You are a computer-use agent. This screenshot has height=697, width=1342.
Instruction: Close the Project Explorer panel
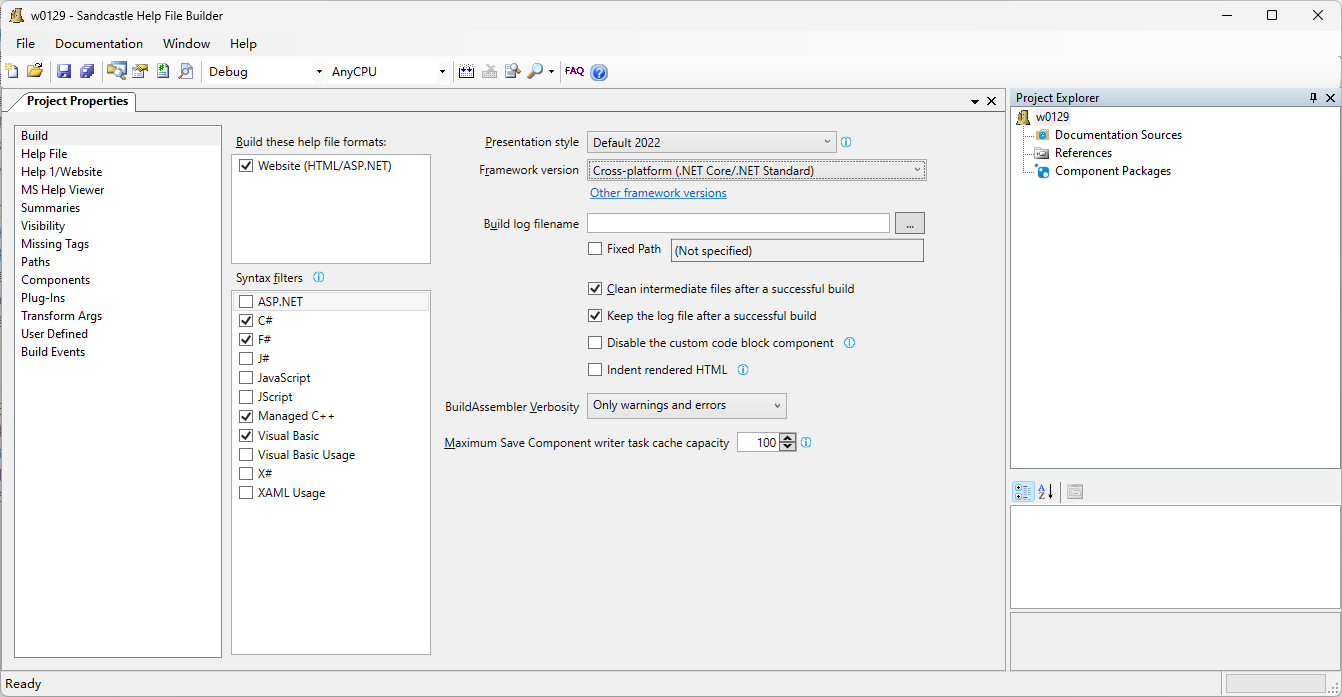(x=1331, y=98)
